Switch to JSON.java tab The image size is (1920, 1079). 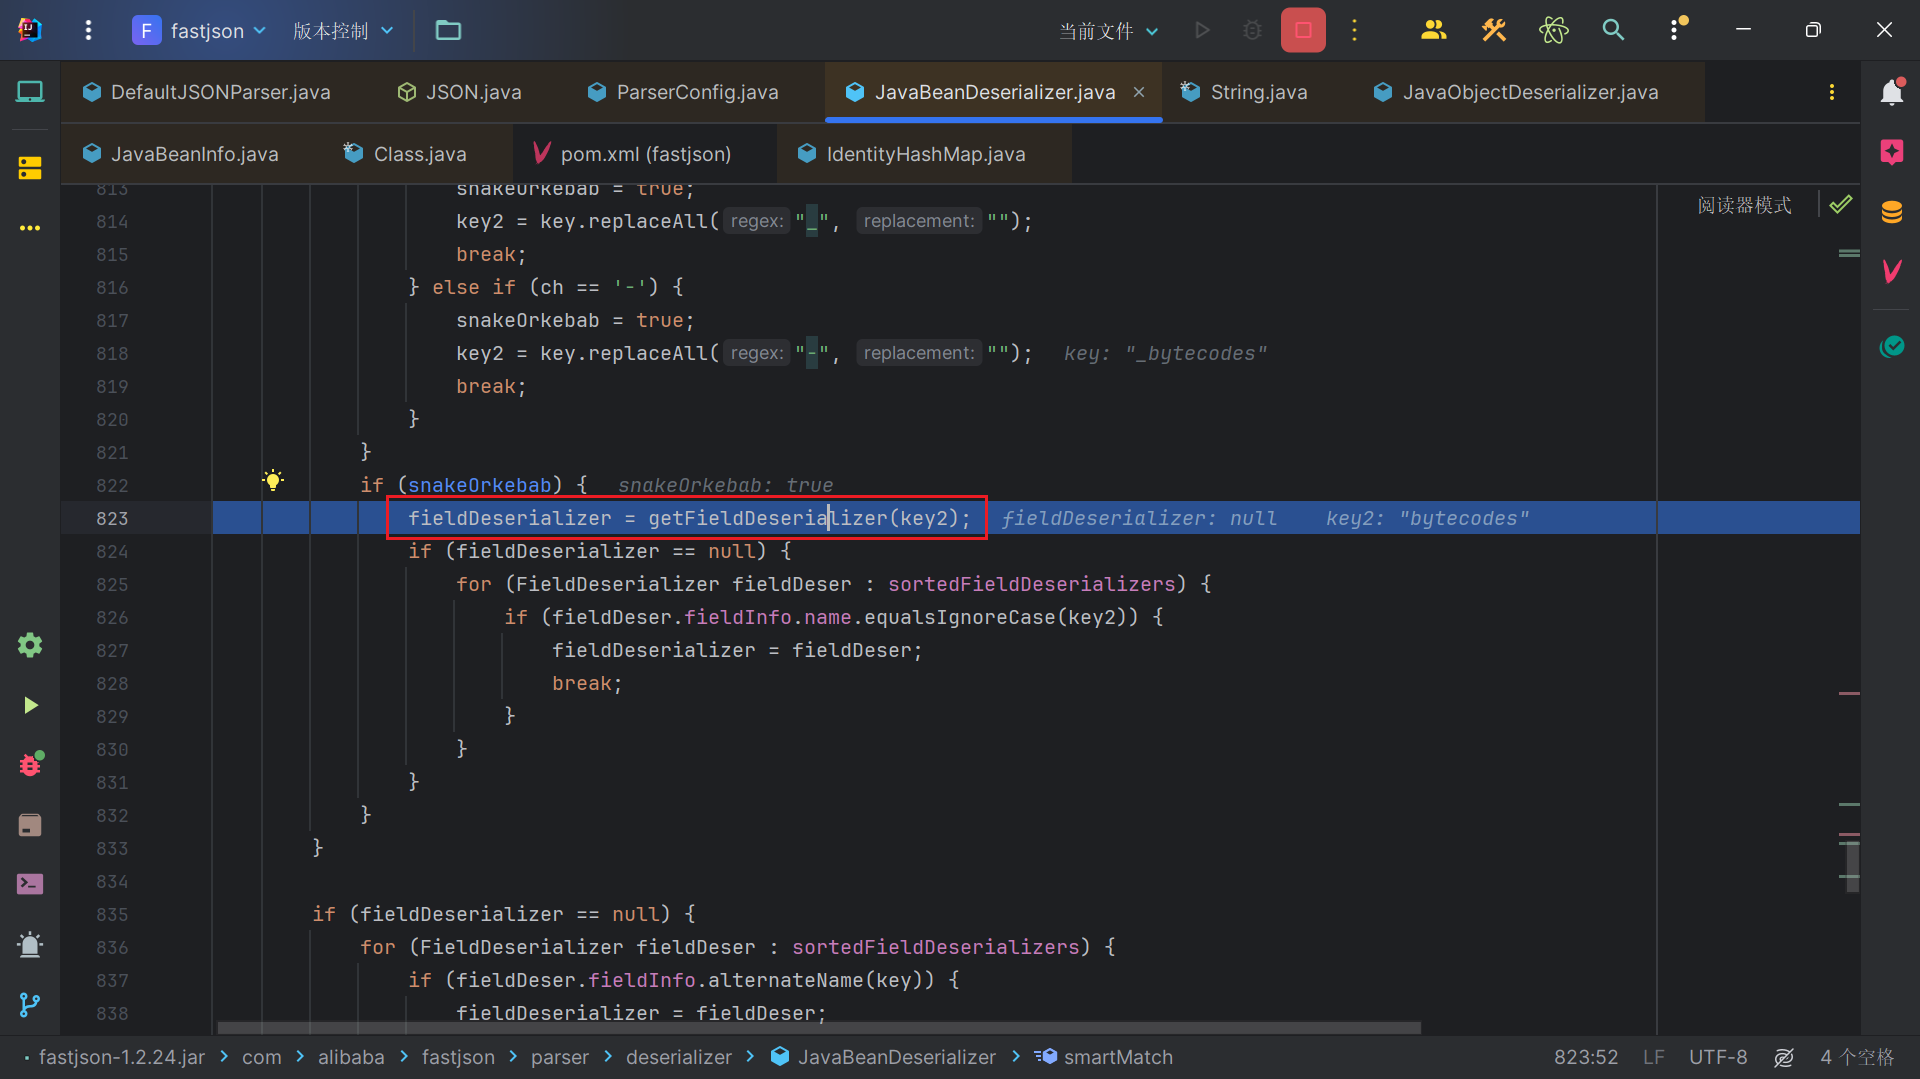tap(460, 92)
